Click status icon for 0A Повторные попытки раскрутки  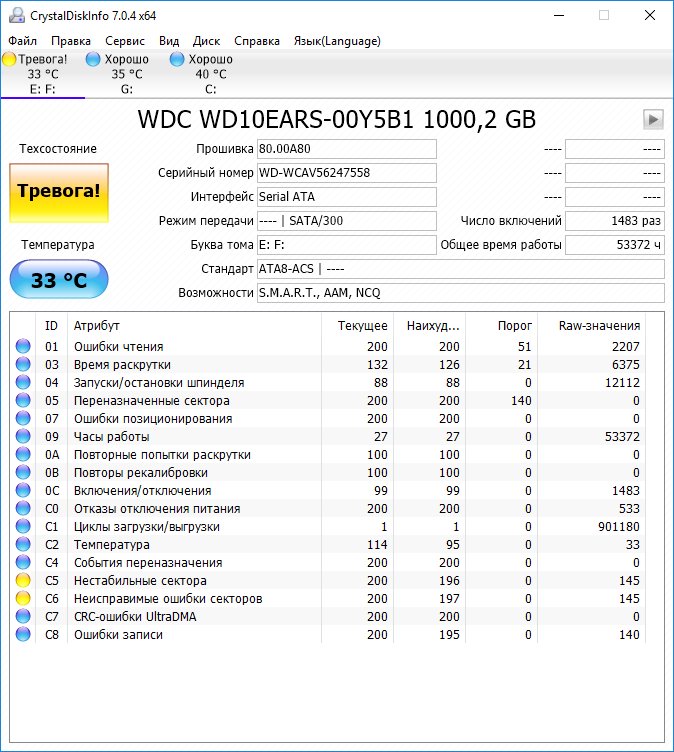(x=23, y=454)
